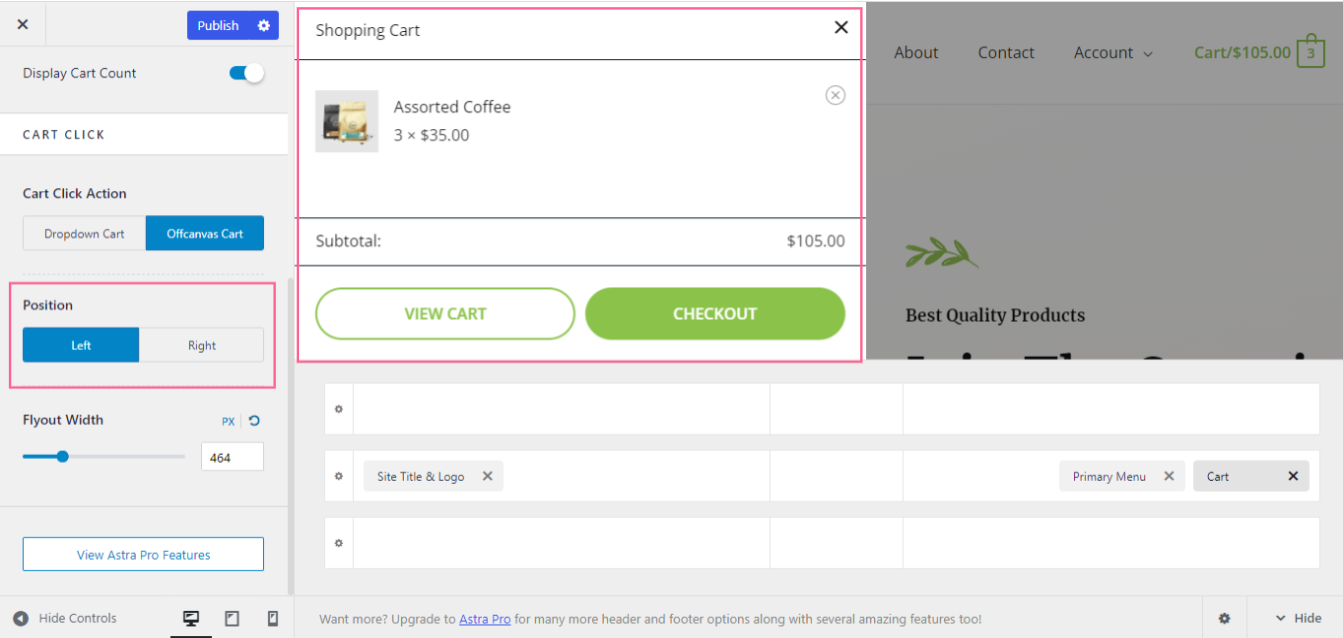Open customizer settings via Publish gear icon
The width and height of the screenshot is (1343, 638).
pos(263,25)
